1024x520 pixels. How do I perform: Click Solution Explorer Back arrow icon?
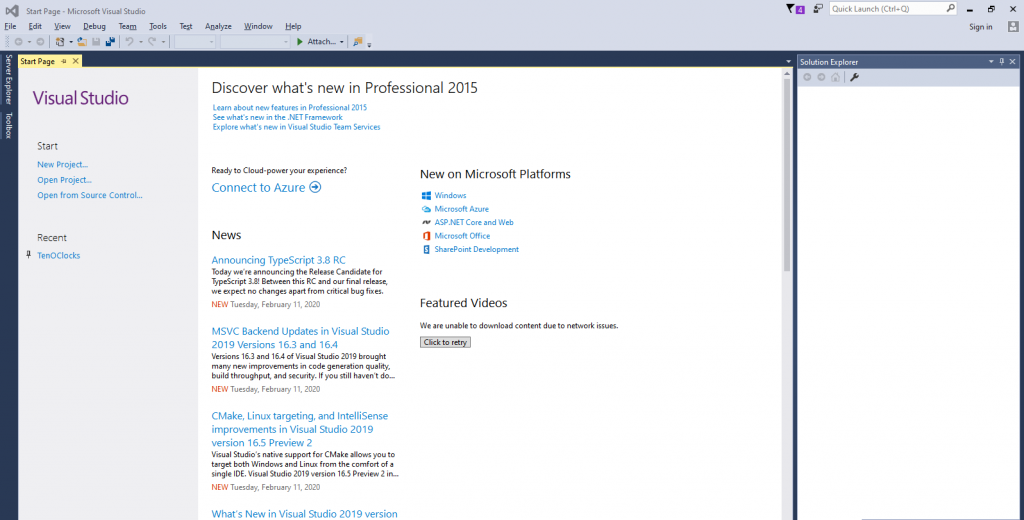[x=807, y=77]
